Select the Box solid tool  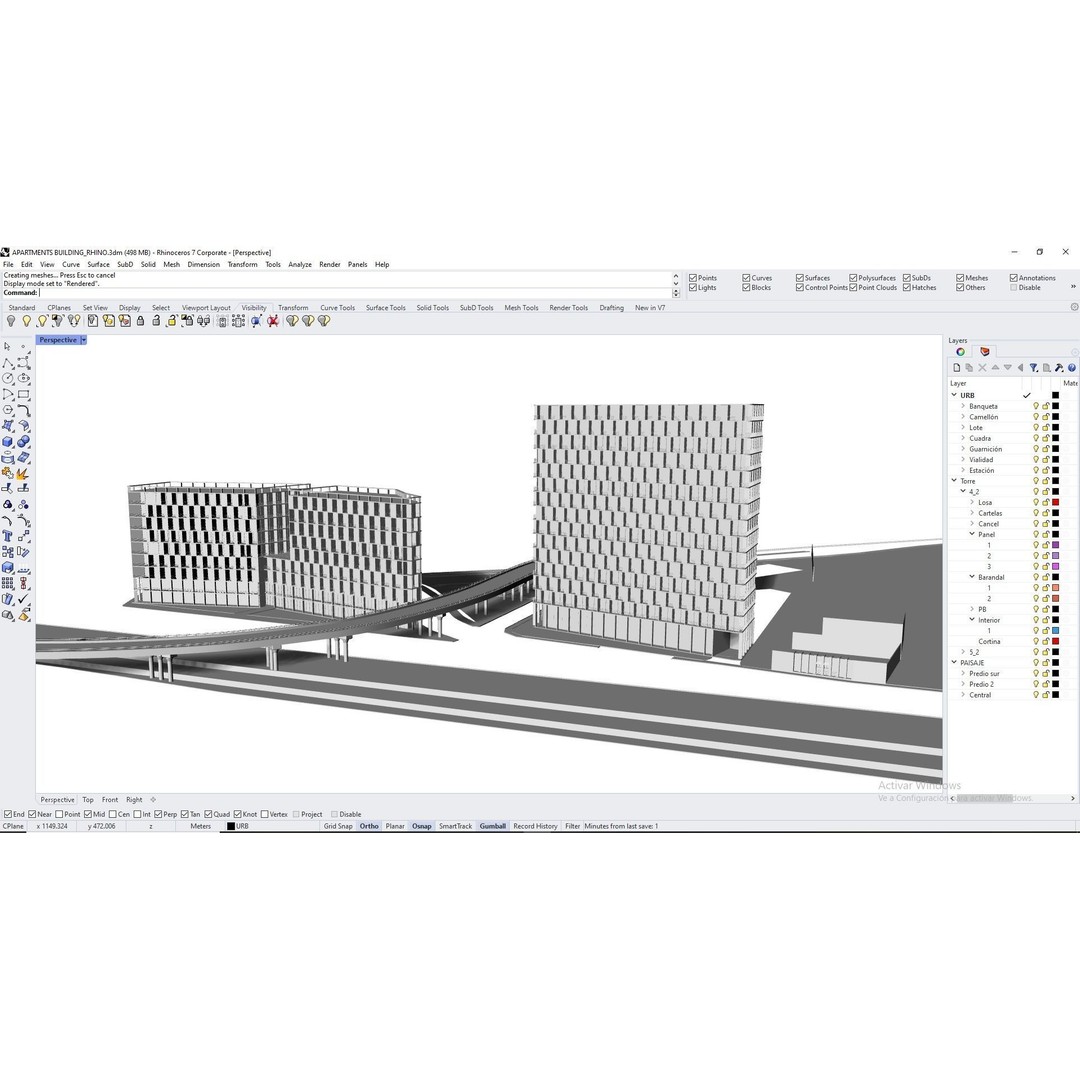pyautogui.click(x=8, y=442)
